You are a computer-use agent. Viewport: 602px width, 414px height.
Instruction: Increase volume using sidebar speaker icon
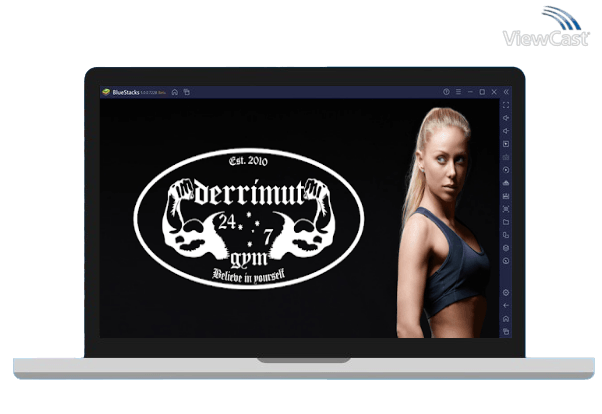(506, 118)
